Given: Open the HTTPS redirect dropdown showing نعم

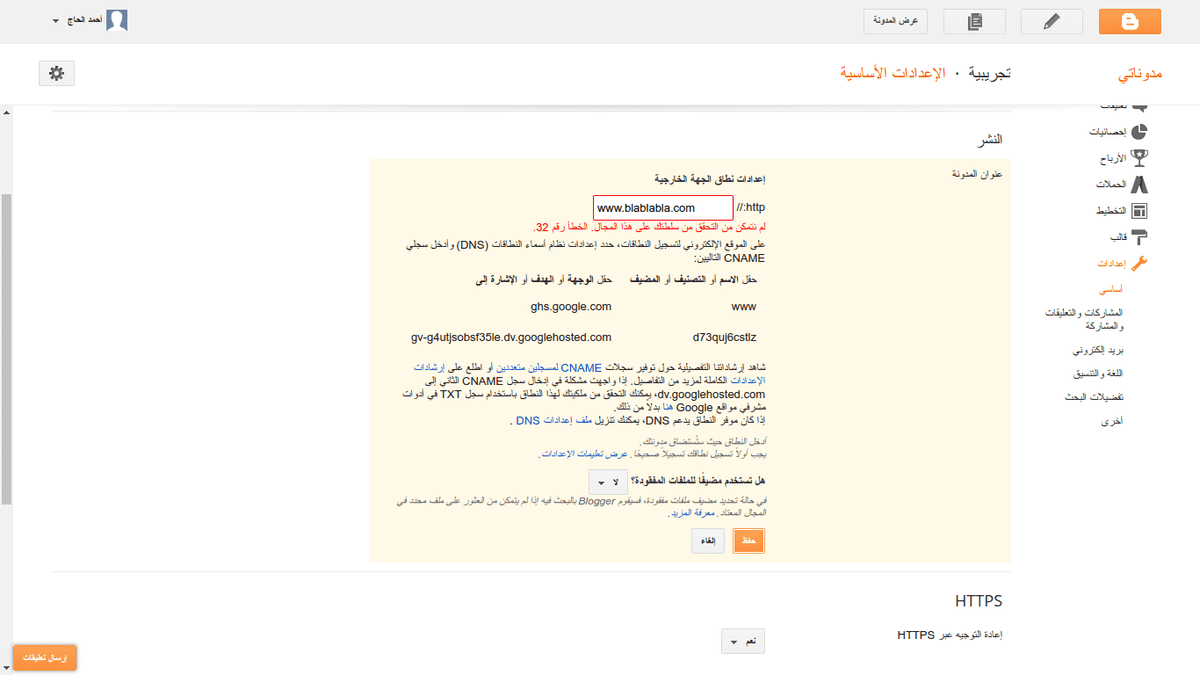Looking at the screenshot, I should [x=743, y=641].
